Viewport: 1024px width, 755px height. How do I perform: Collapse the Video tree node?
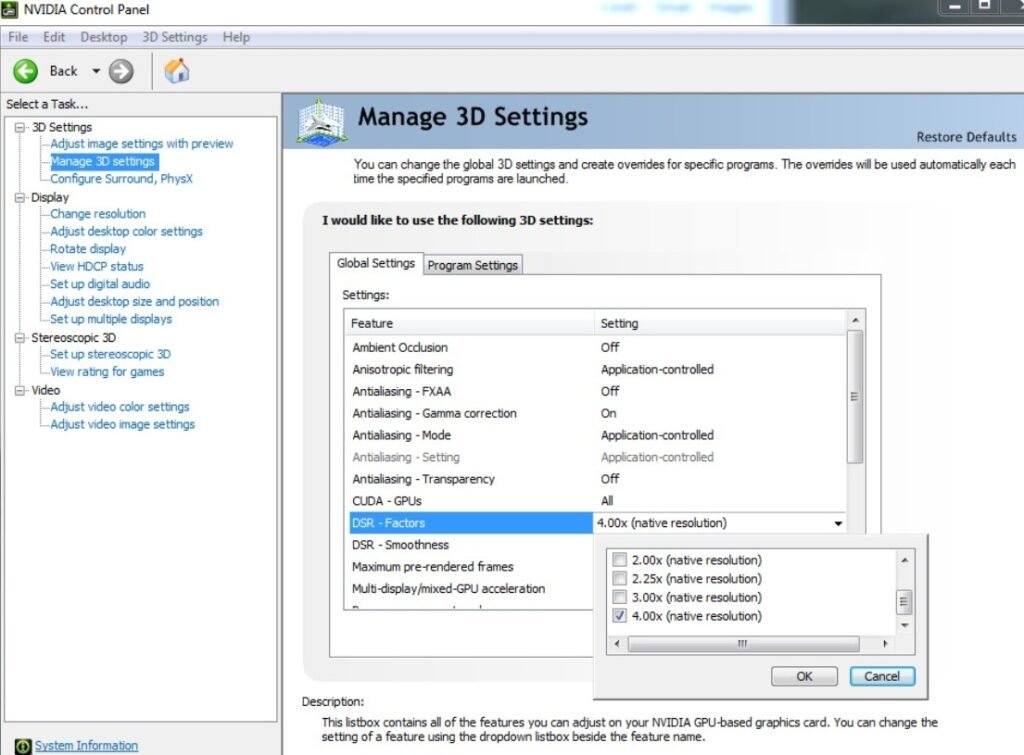20,391
